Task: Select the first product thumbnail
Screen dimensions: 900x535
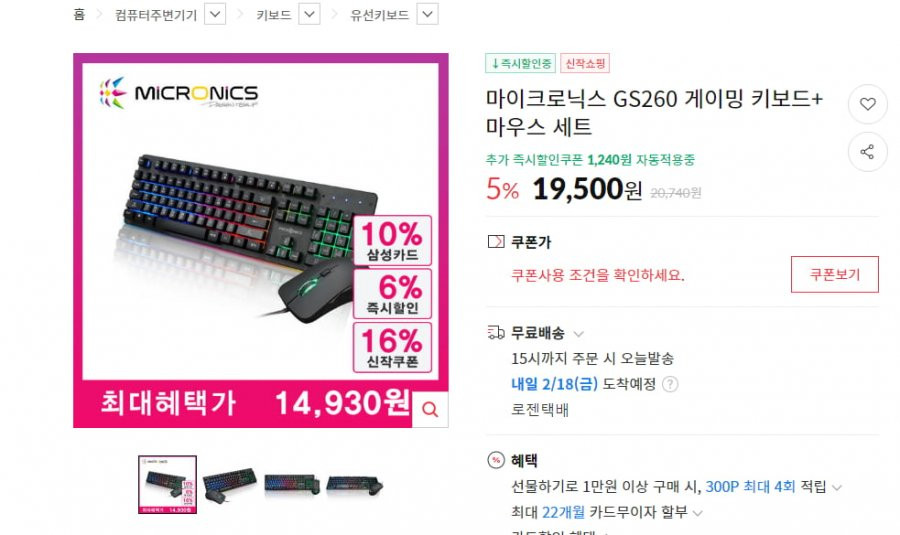Action: [168, 484]
